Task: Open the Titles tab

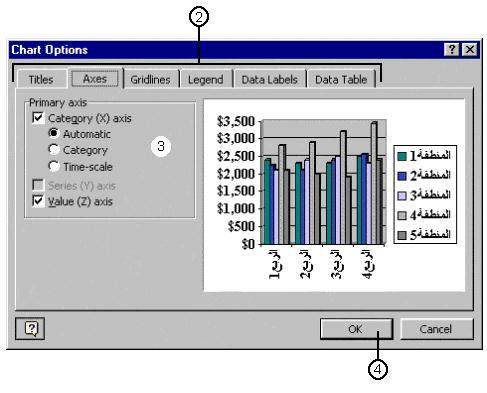Action: click(41, 79)
